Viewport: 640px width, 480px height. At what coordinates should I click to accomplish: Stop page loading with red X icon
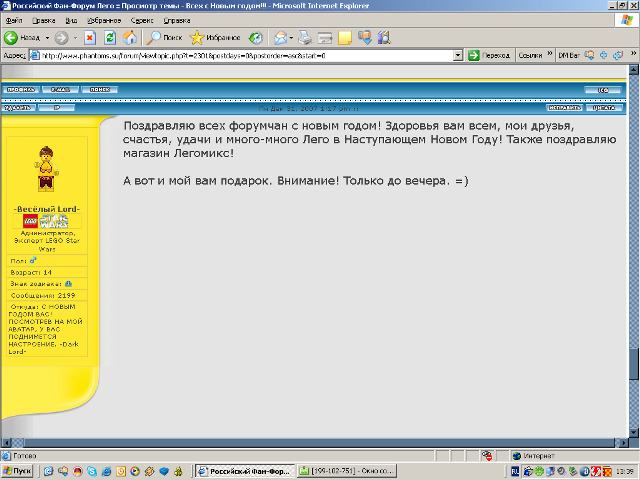(90, 38)
